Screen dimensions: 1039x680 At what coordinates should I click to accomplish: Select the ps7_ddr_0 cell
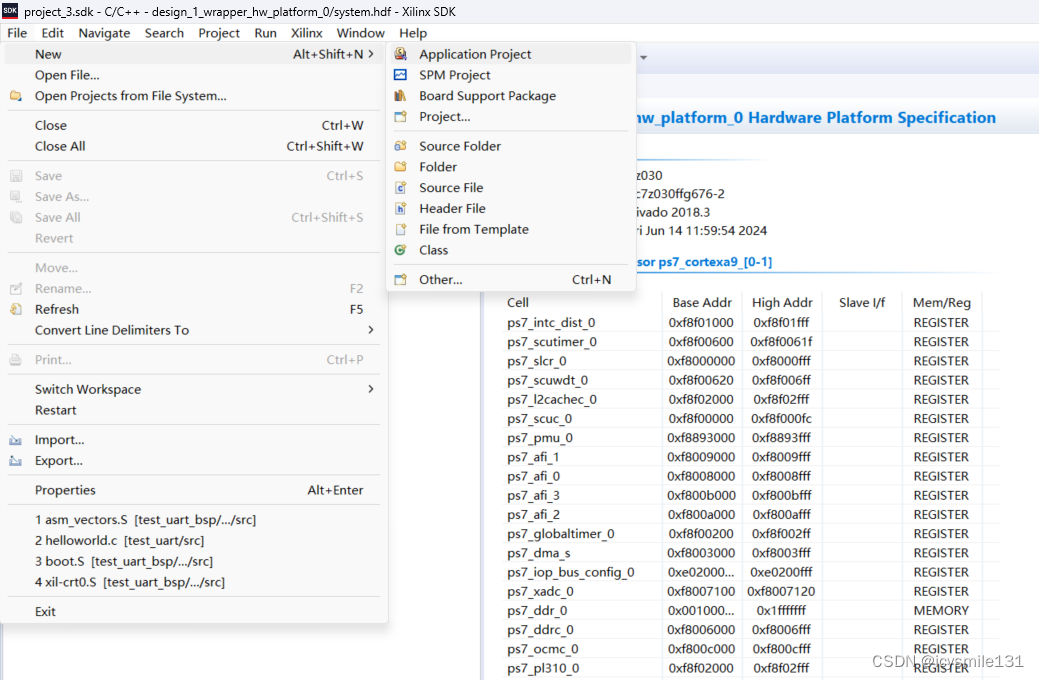click(537, 610)
